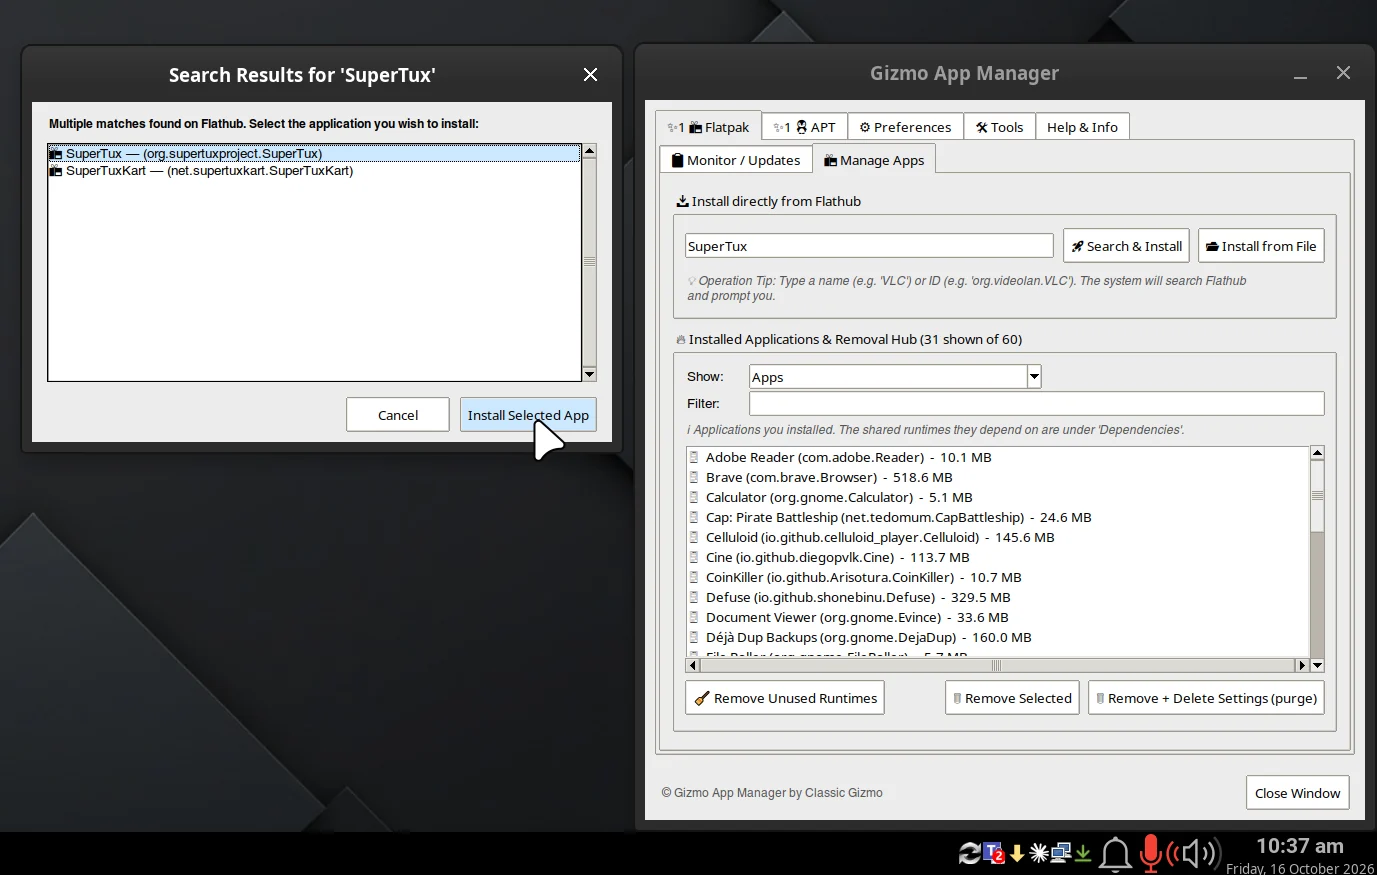Viewport: 1377px width, 875px height.
Task: Minimize the Gizmo App Manager window
Action: pyautogui.click(x=1300, y=74)
